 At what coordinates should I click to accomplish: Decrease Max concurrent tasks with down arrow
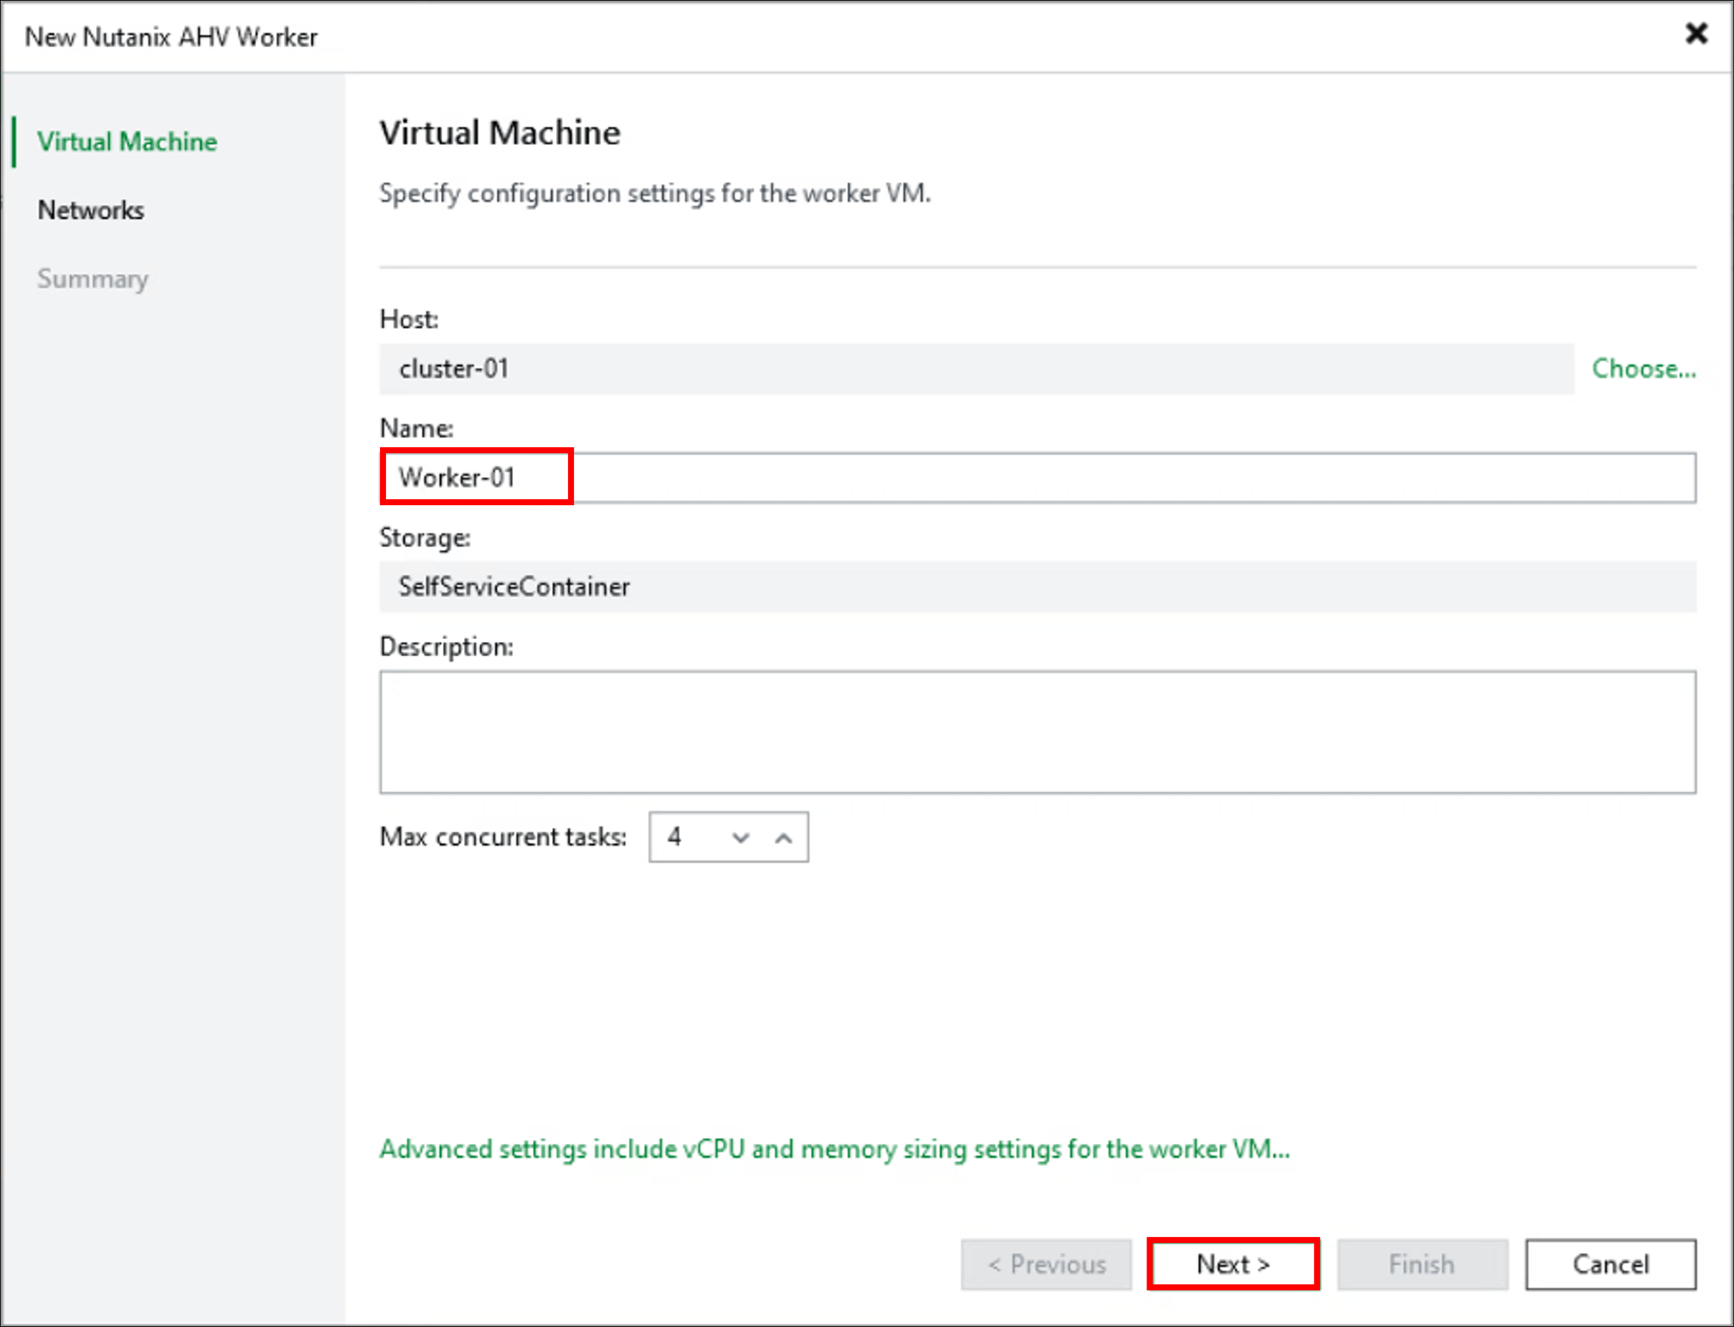click(x=740, y=837)
